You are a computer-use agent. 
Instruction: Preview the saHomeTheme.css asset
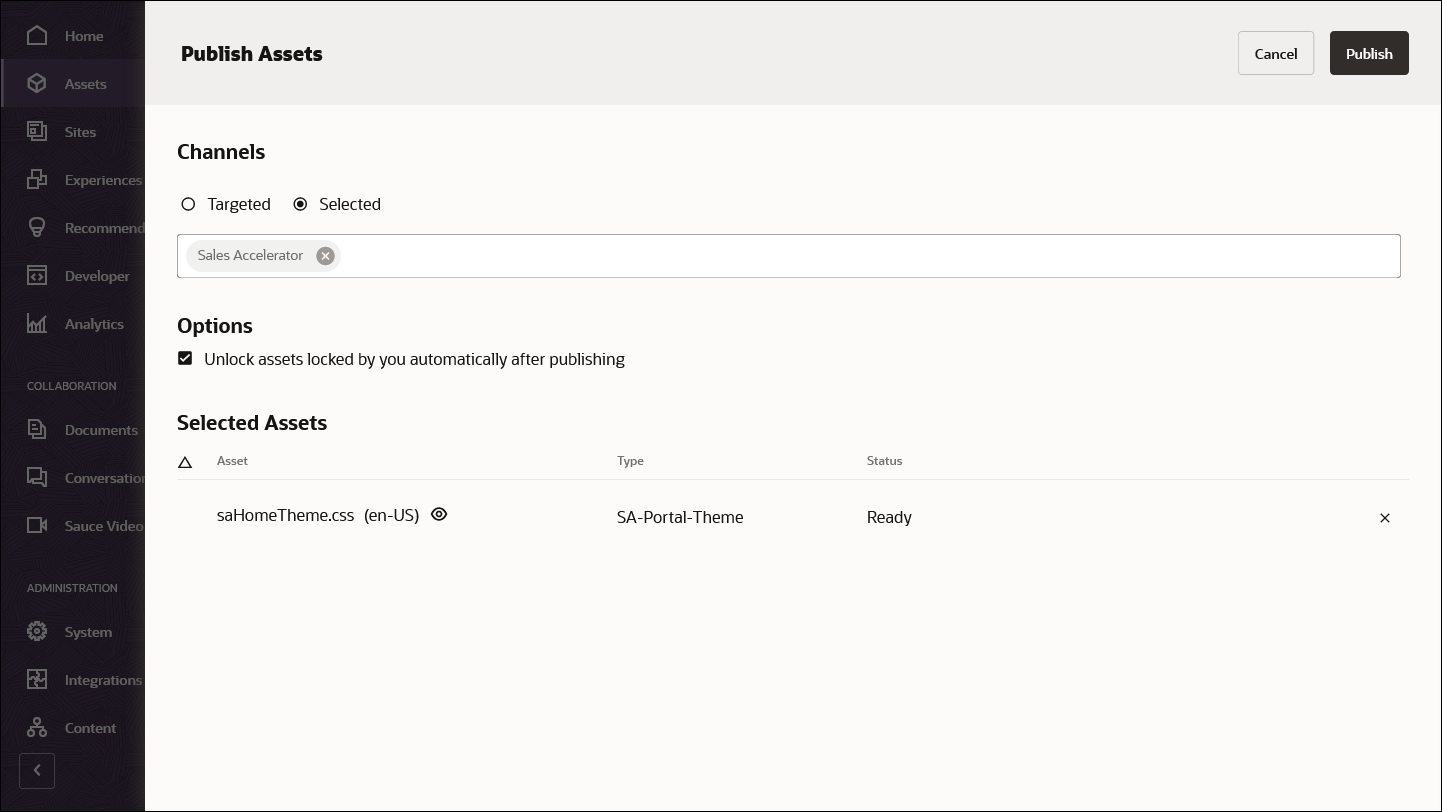click(x=439, y=514)
